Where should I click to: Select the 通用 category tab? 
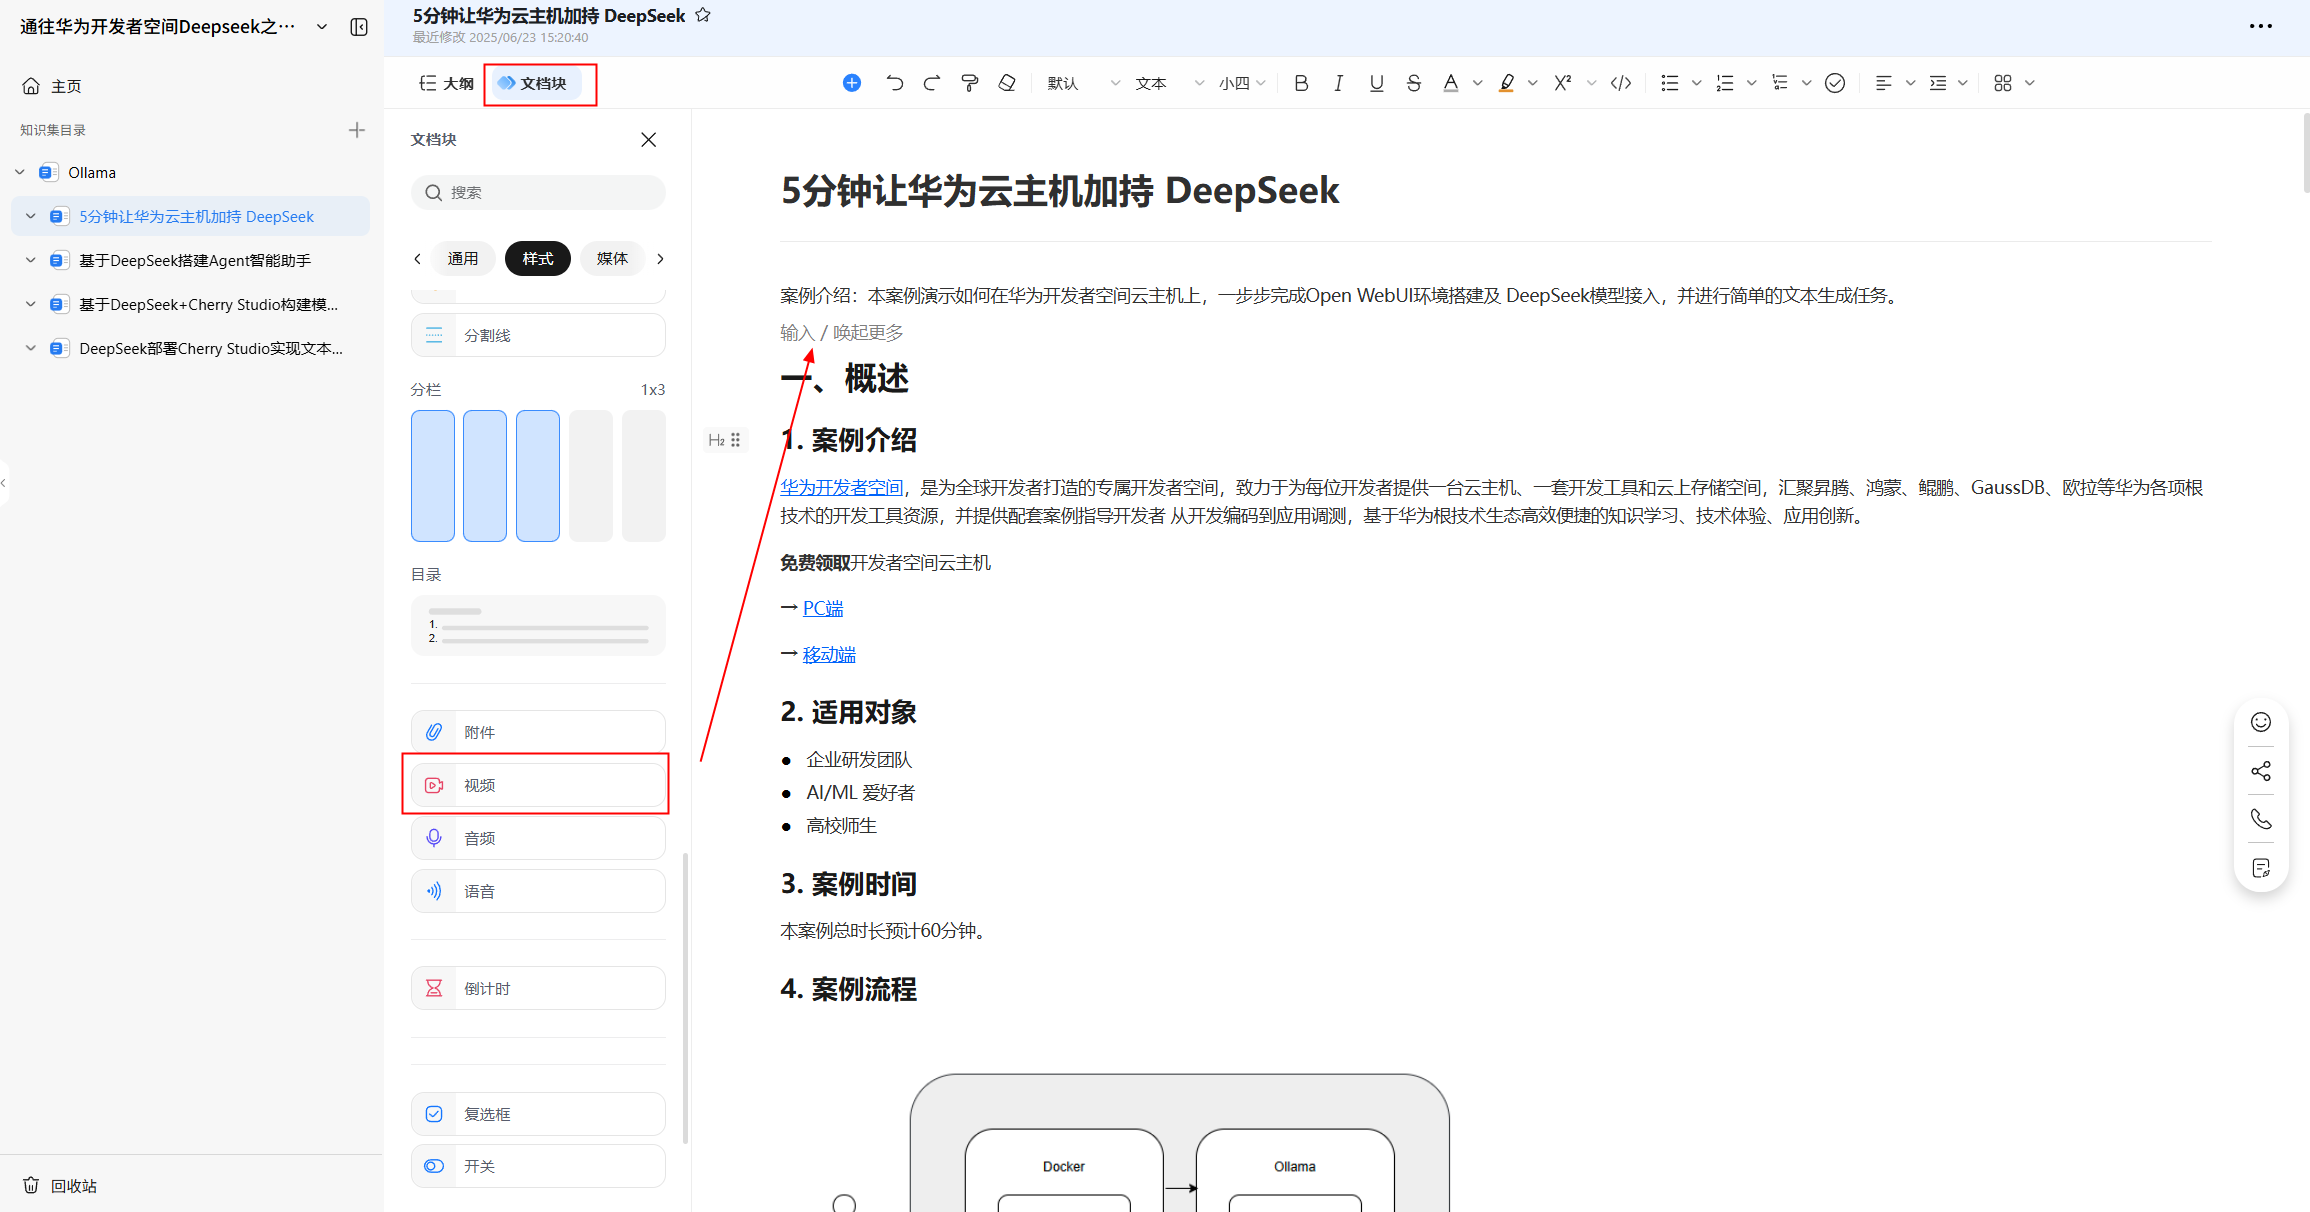pos(463,259)
